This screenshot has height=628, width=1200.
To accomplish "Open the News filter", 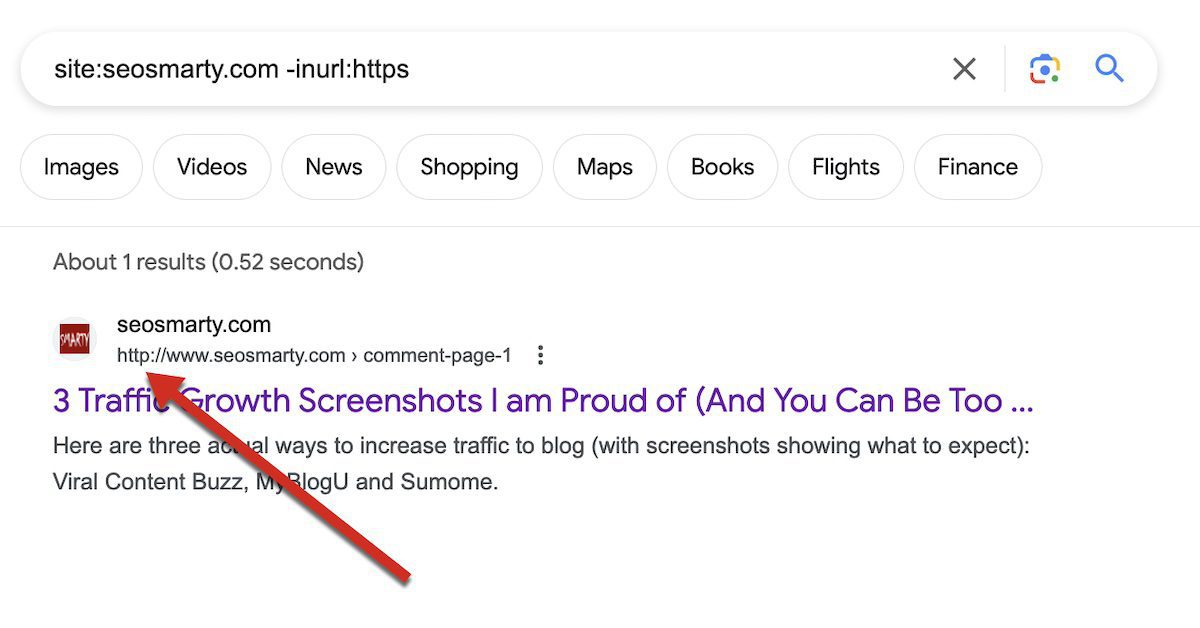I will (334, 167).
